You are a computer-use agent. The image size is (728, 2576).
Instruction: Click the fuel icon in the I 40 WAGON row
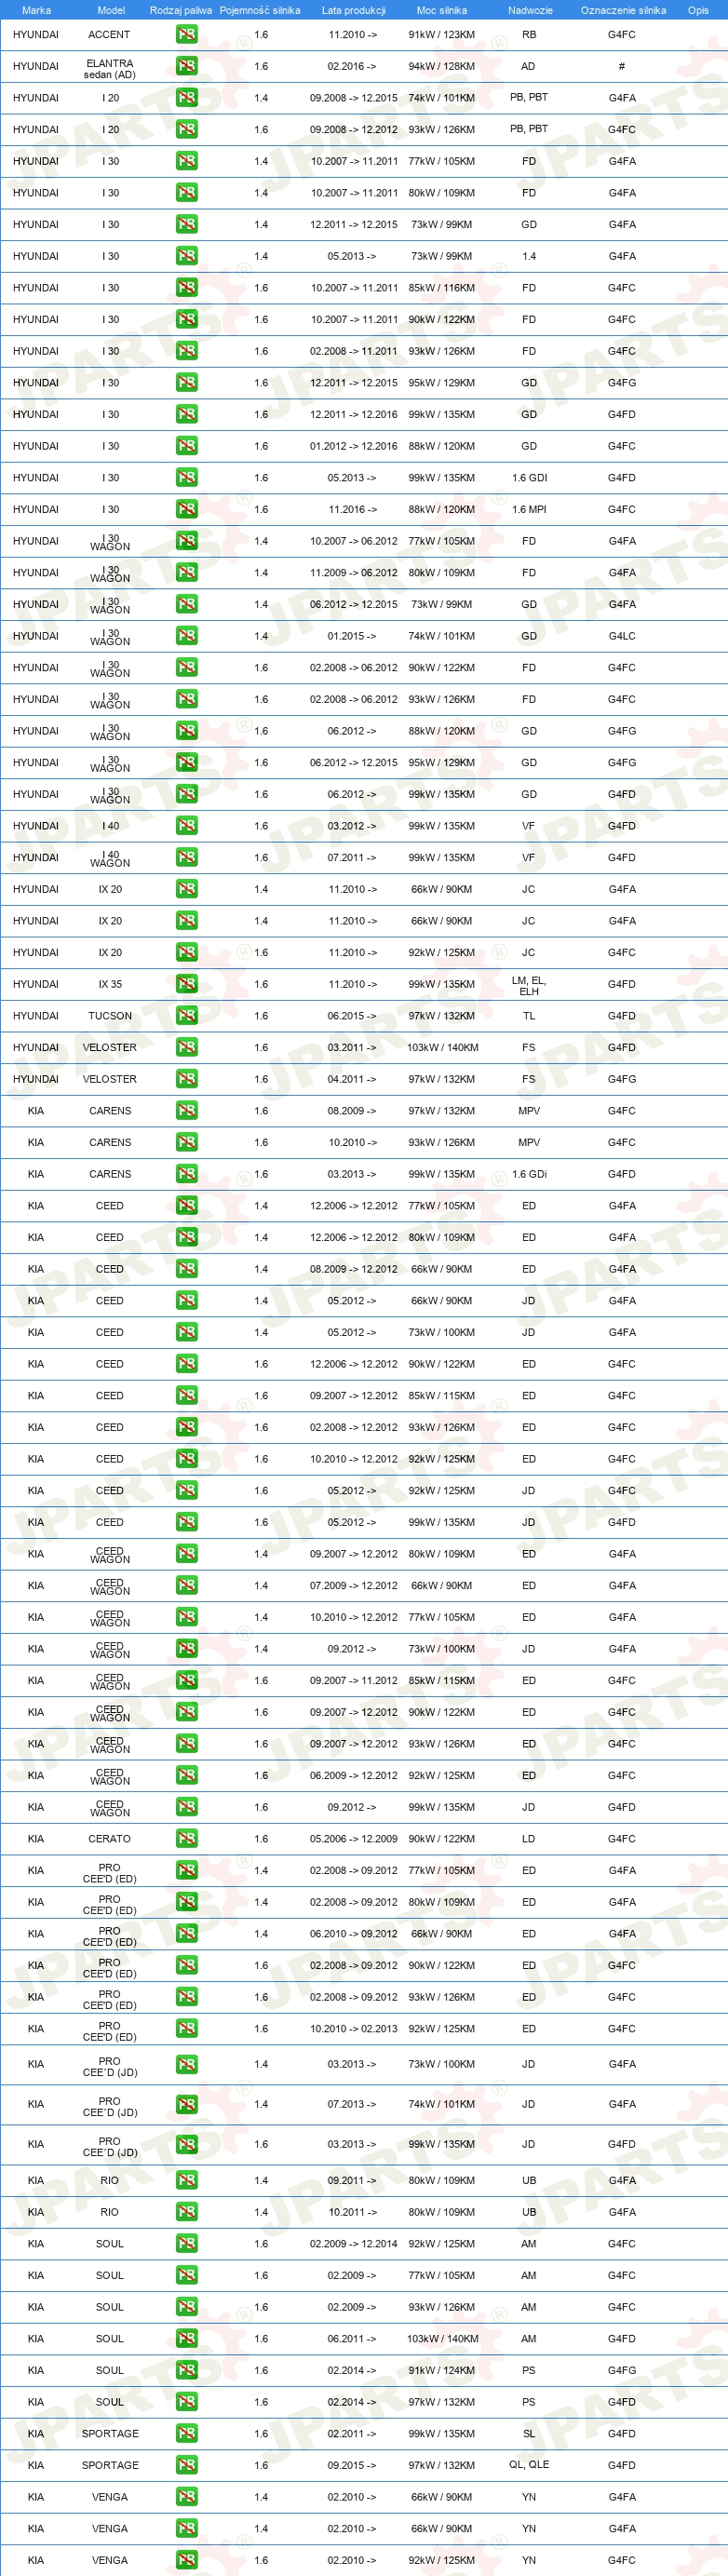(x=186, y=857)
